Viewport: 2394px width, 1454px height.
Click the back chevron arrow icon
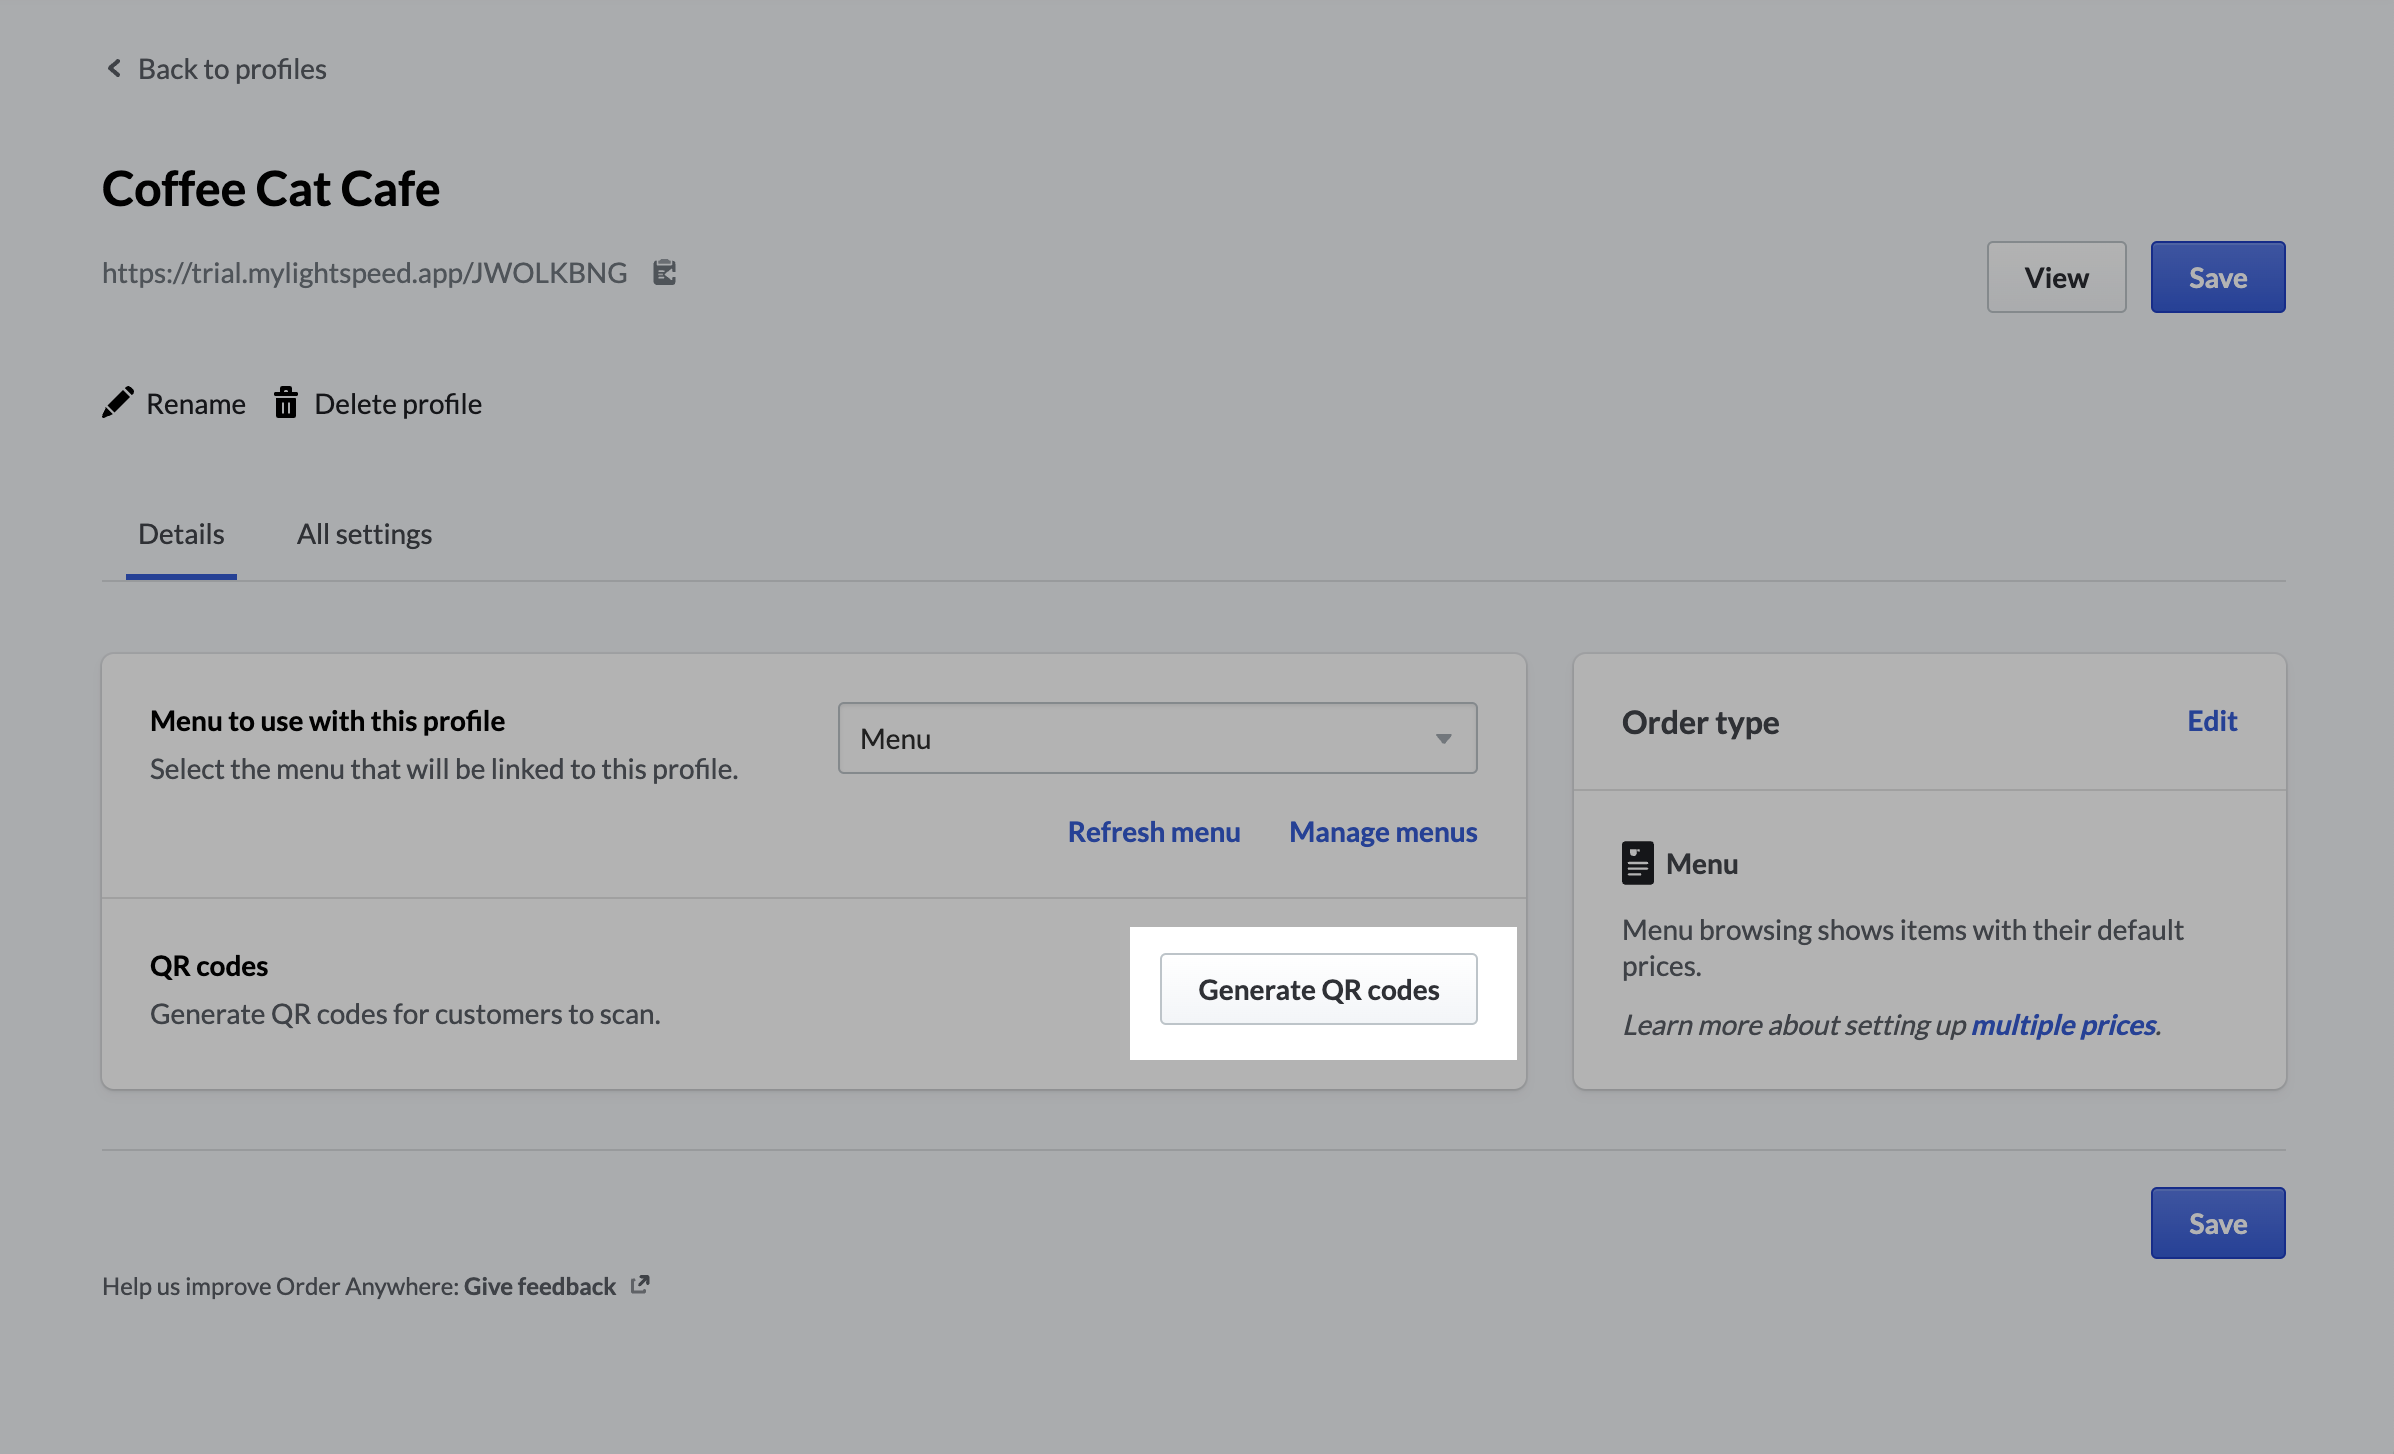(114, 68)
